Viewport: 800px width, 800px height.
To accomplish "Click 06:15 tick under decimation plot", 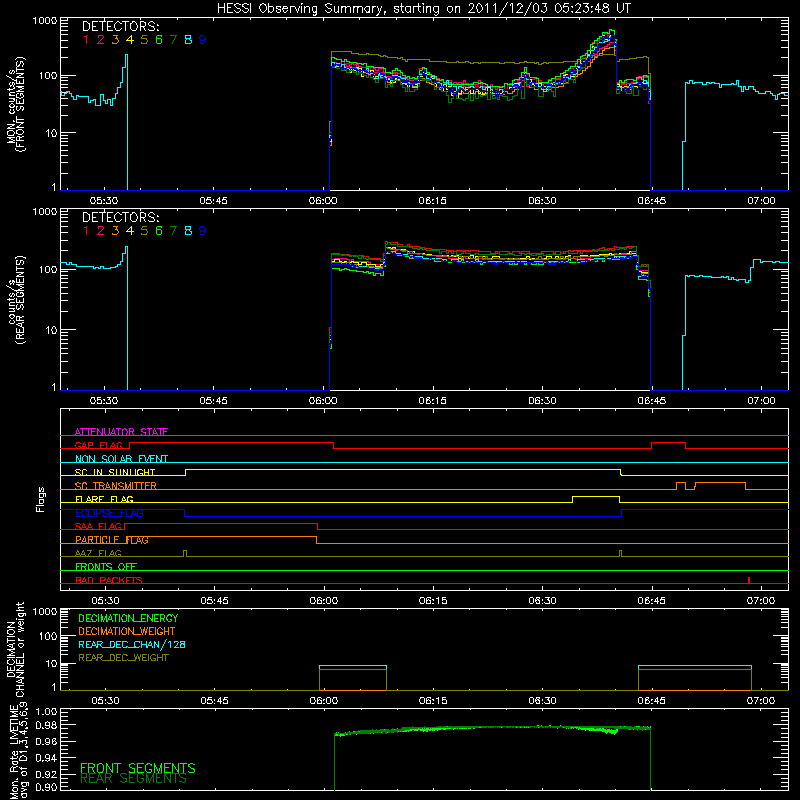I will point(433,701).
